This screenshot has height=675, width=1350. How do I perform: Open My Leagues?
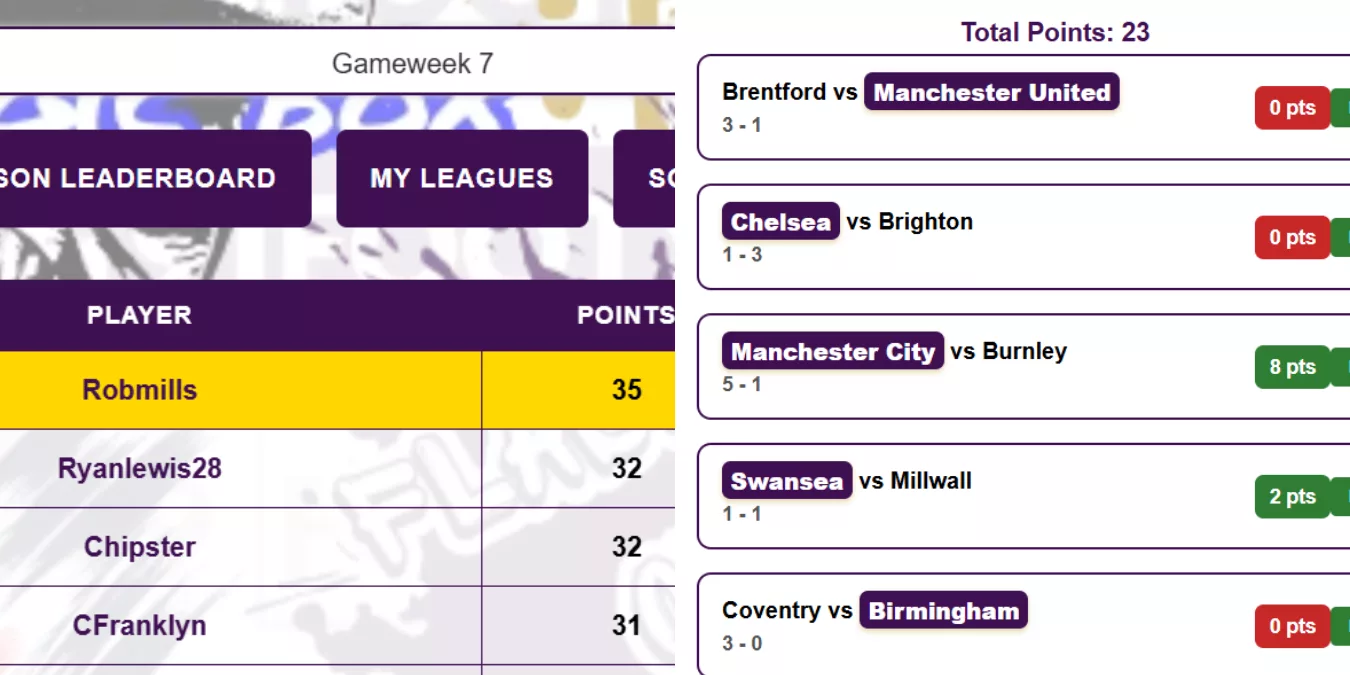point(462,178)
